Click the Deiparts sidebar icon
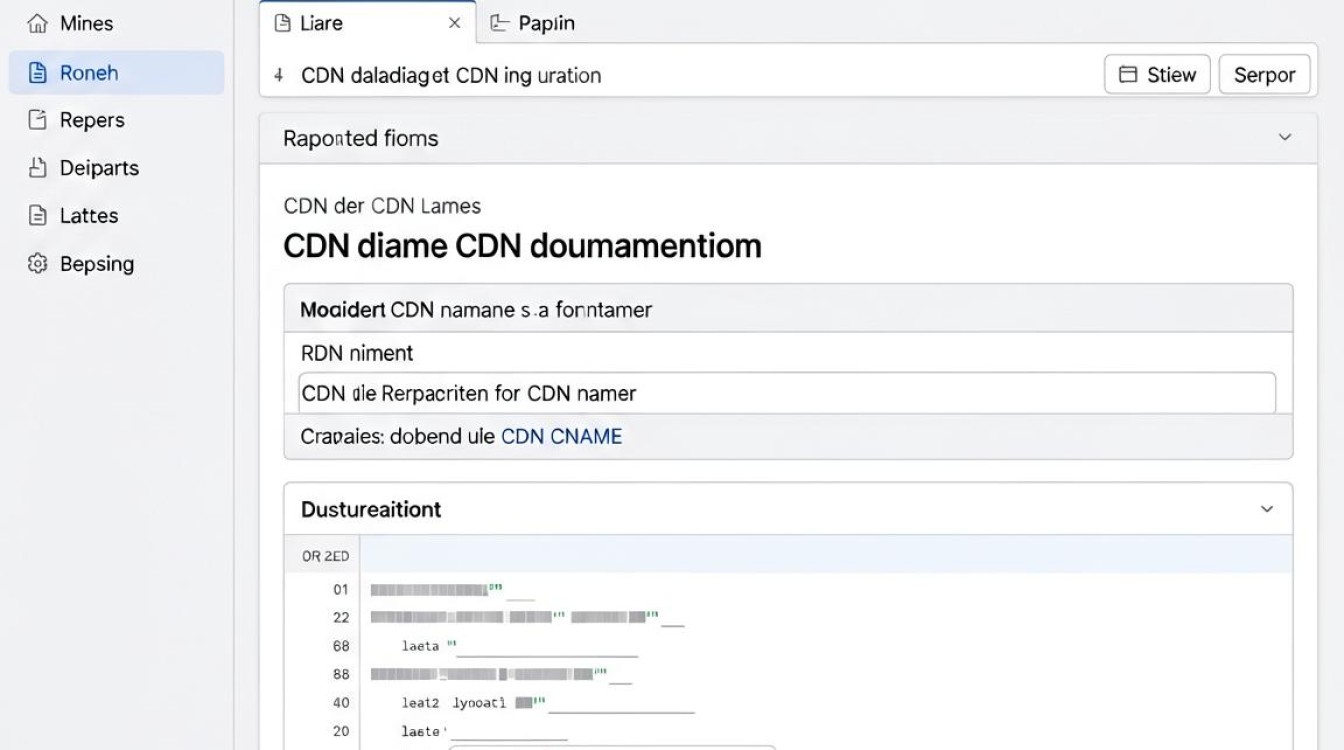This screenshot has height=750, width=1344. [38, 167]
